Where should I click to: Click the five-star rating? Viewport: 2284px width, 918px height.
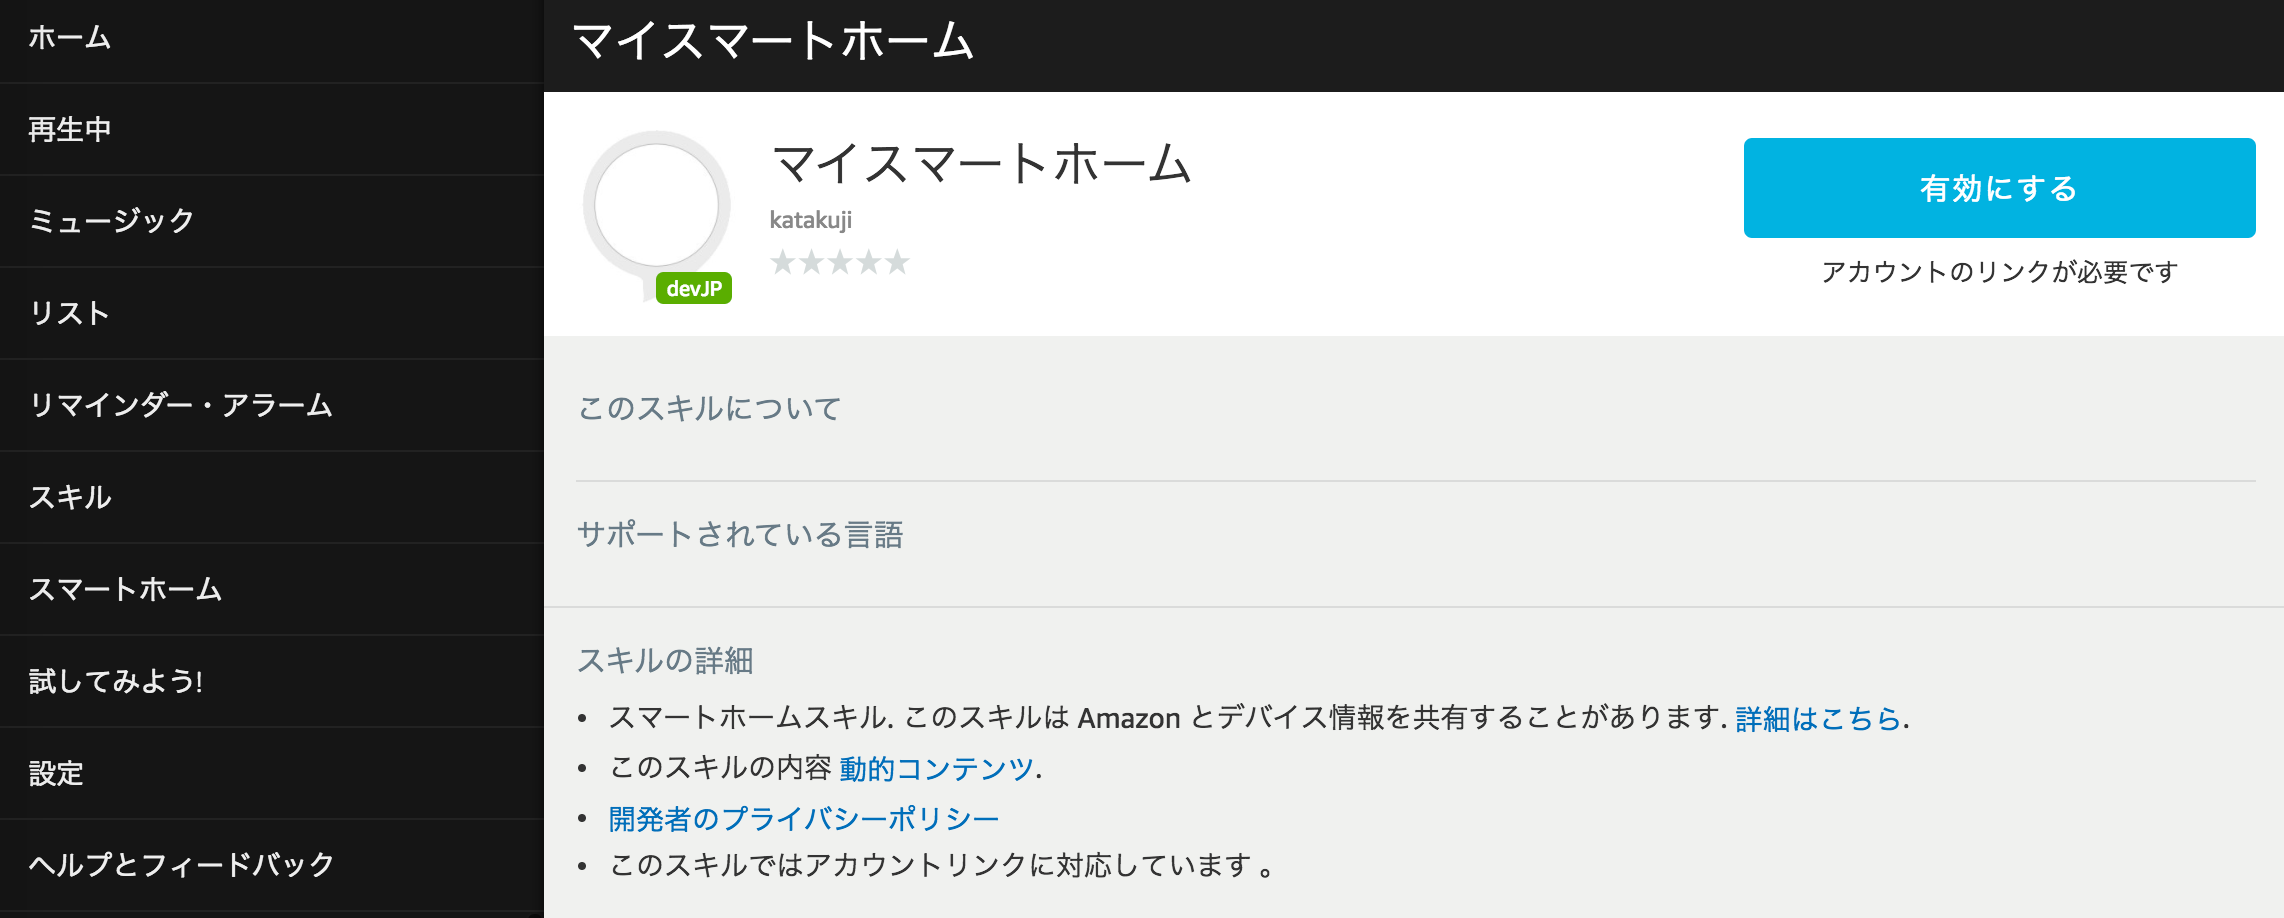[x=840, y=262]
